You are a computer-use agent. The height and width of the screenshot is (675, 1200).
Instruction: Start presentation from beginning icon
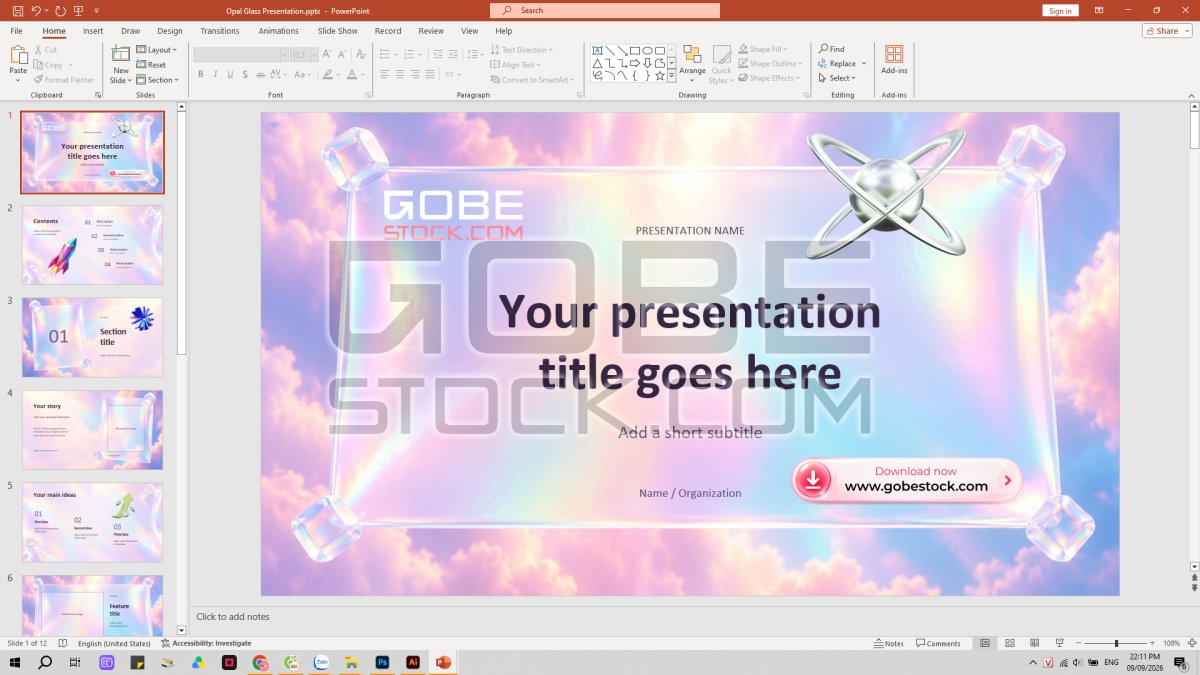coord(78,10)
